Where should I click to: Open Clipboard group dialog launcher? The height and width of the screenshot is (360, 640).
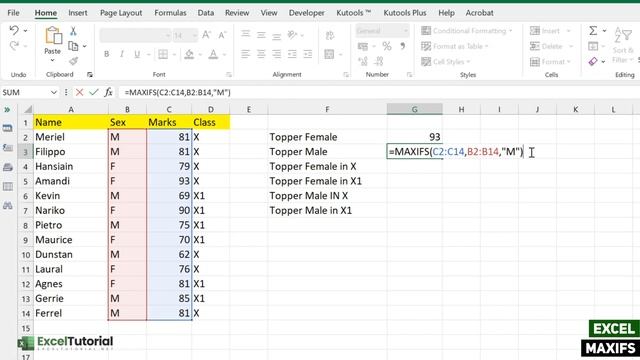[90, 75]
